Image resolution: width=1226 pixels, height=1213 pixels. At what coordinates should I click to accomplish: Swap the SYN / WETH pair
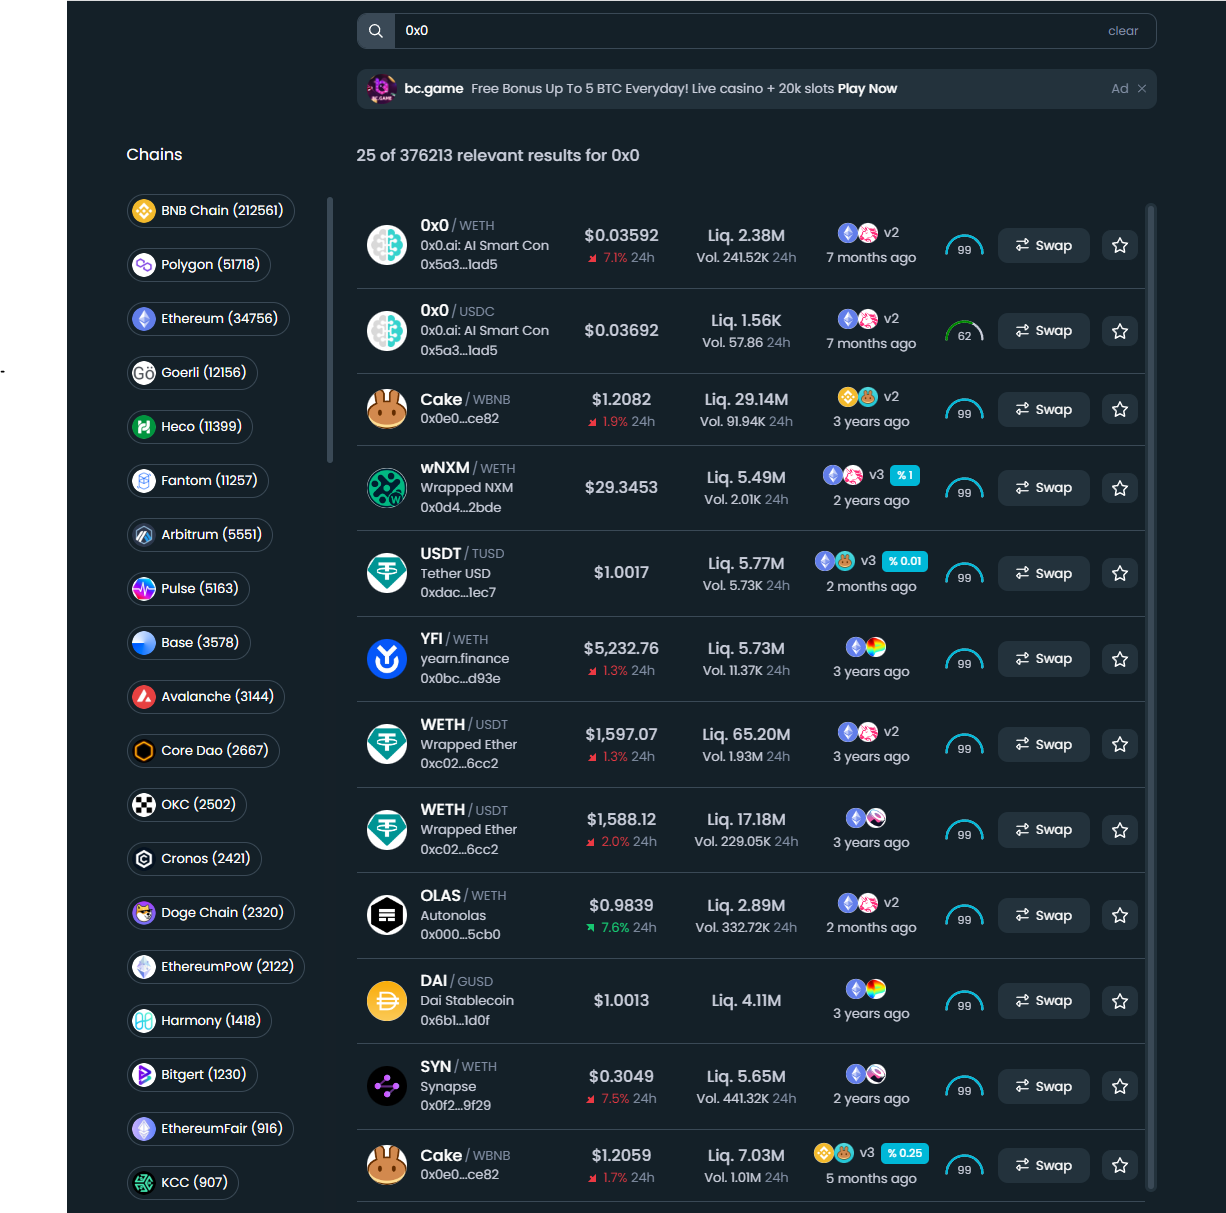click(x=1044, y=1087)
